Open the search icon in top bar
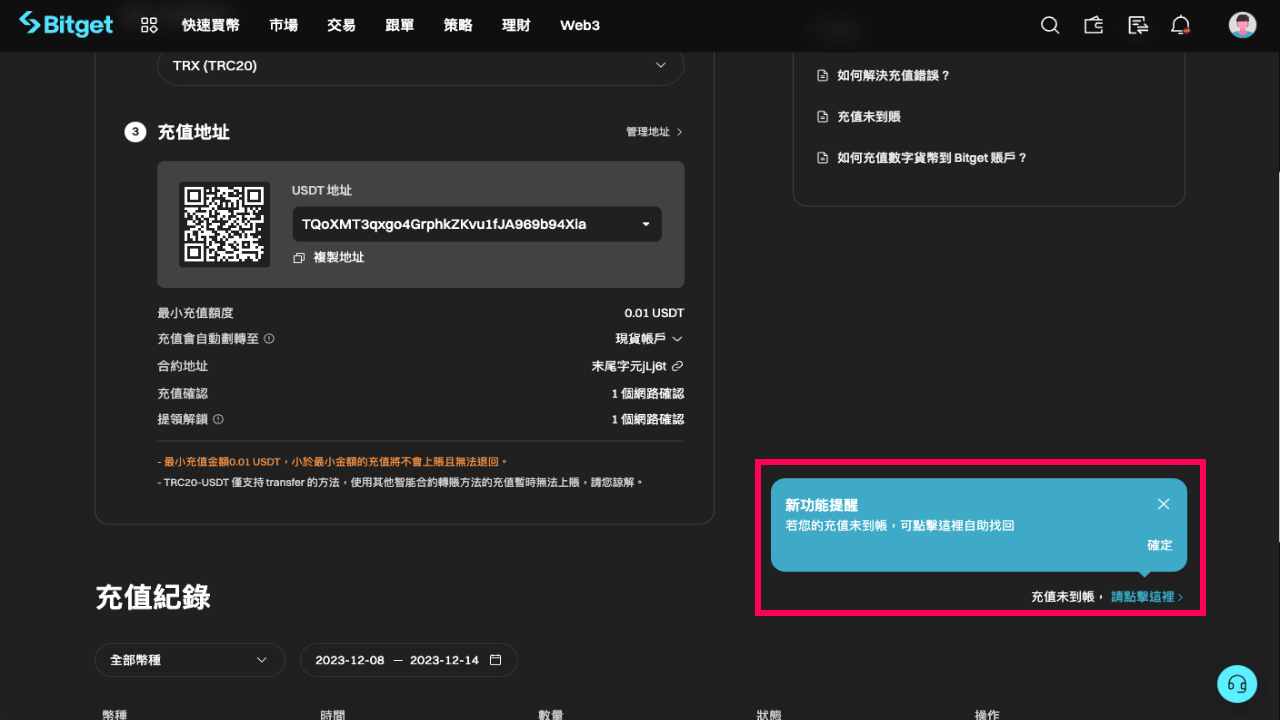Viewport: 1280px width, 720px height. click(1049, 25)
